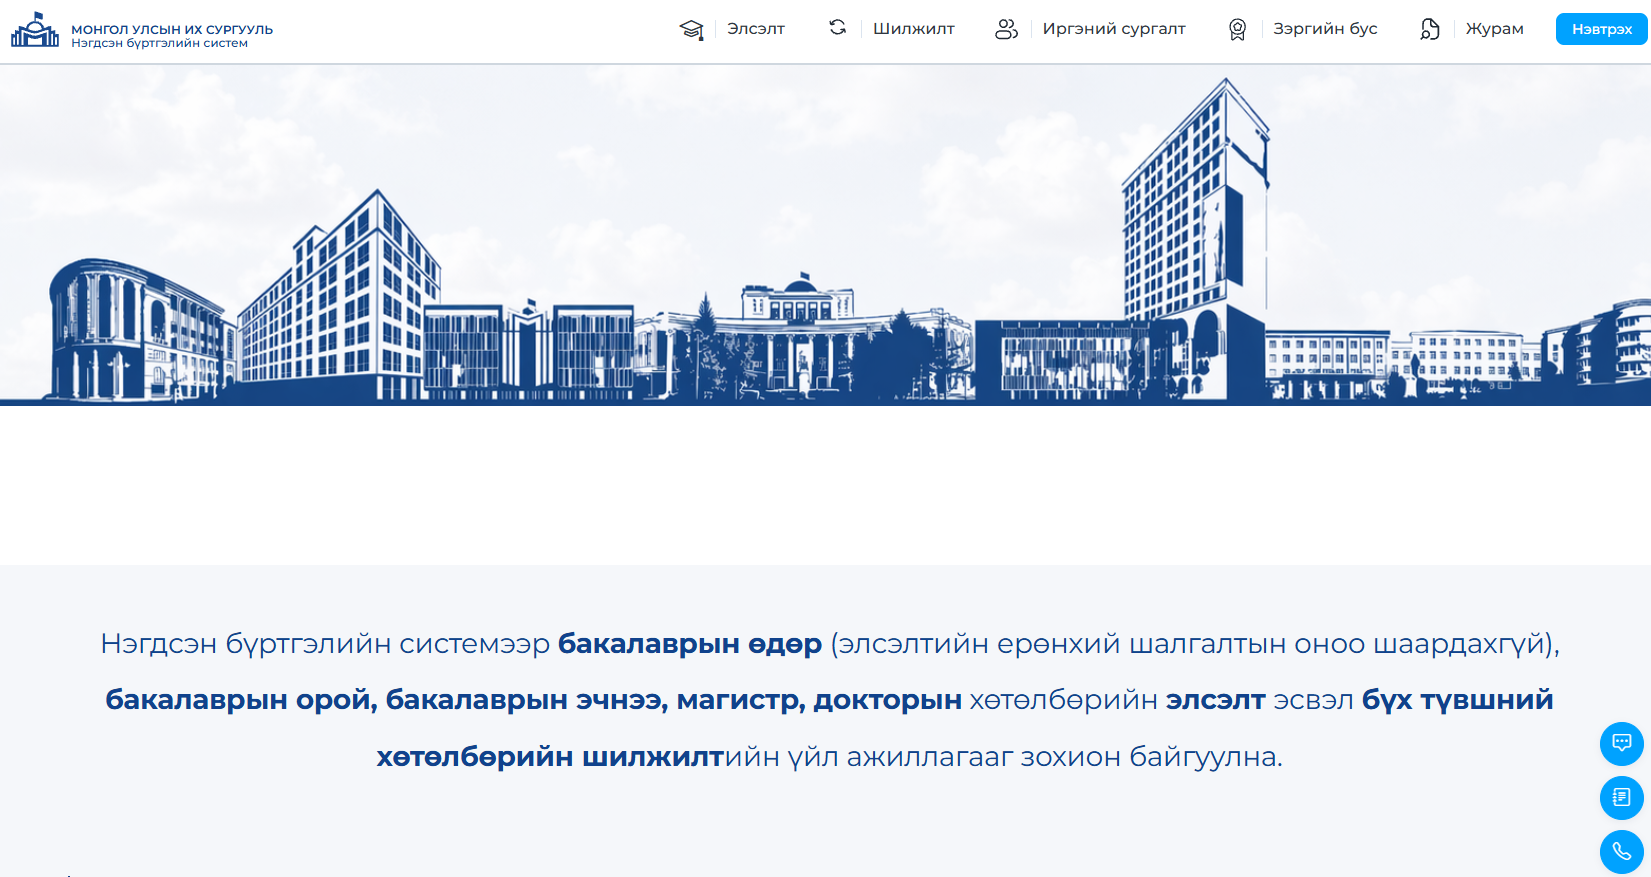Open the chat message floating button
This screenshot has width=1651, height=877.
click(1622, 744)
